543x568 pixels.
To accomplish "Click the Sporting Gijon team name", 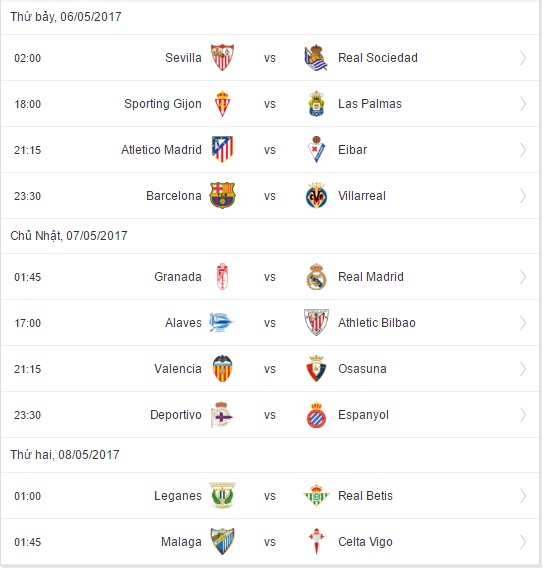I will (163, 104).
